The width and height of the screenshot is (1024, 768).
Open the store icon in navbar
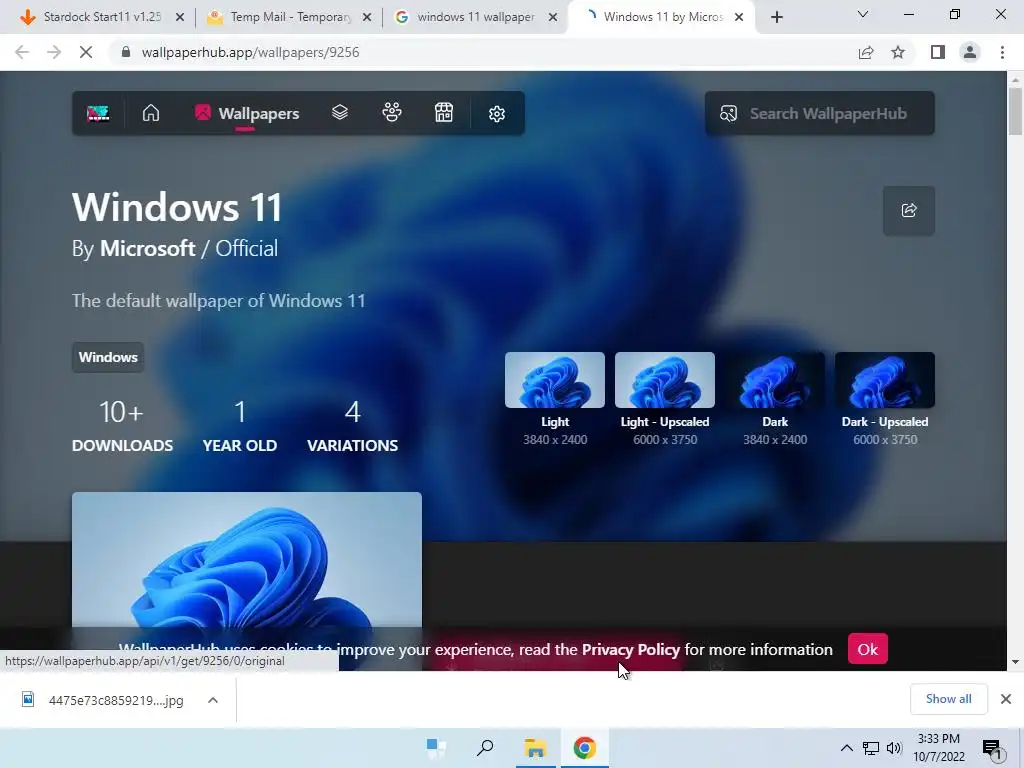pos(444,113)
